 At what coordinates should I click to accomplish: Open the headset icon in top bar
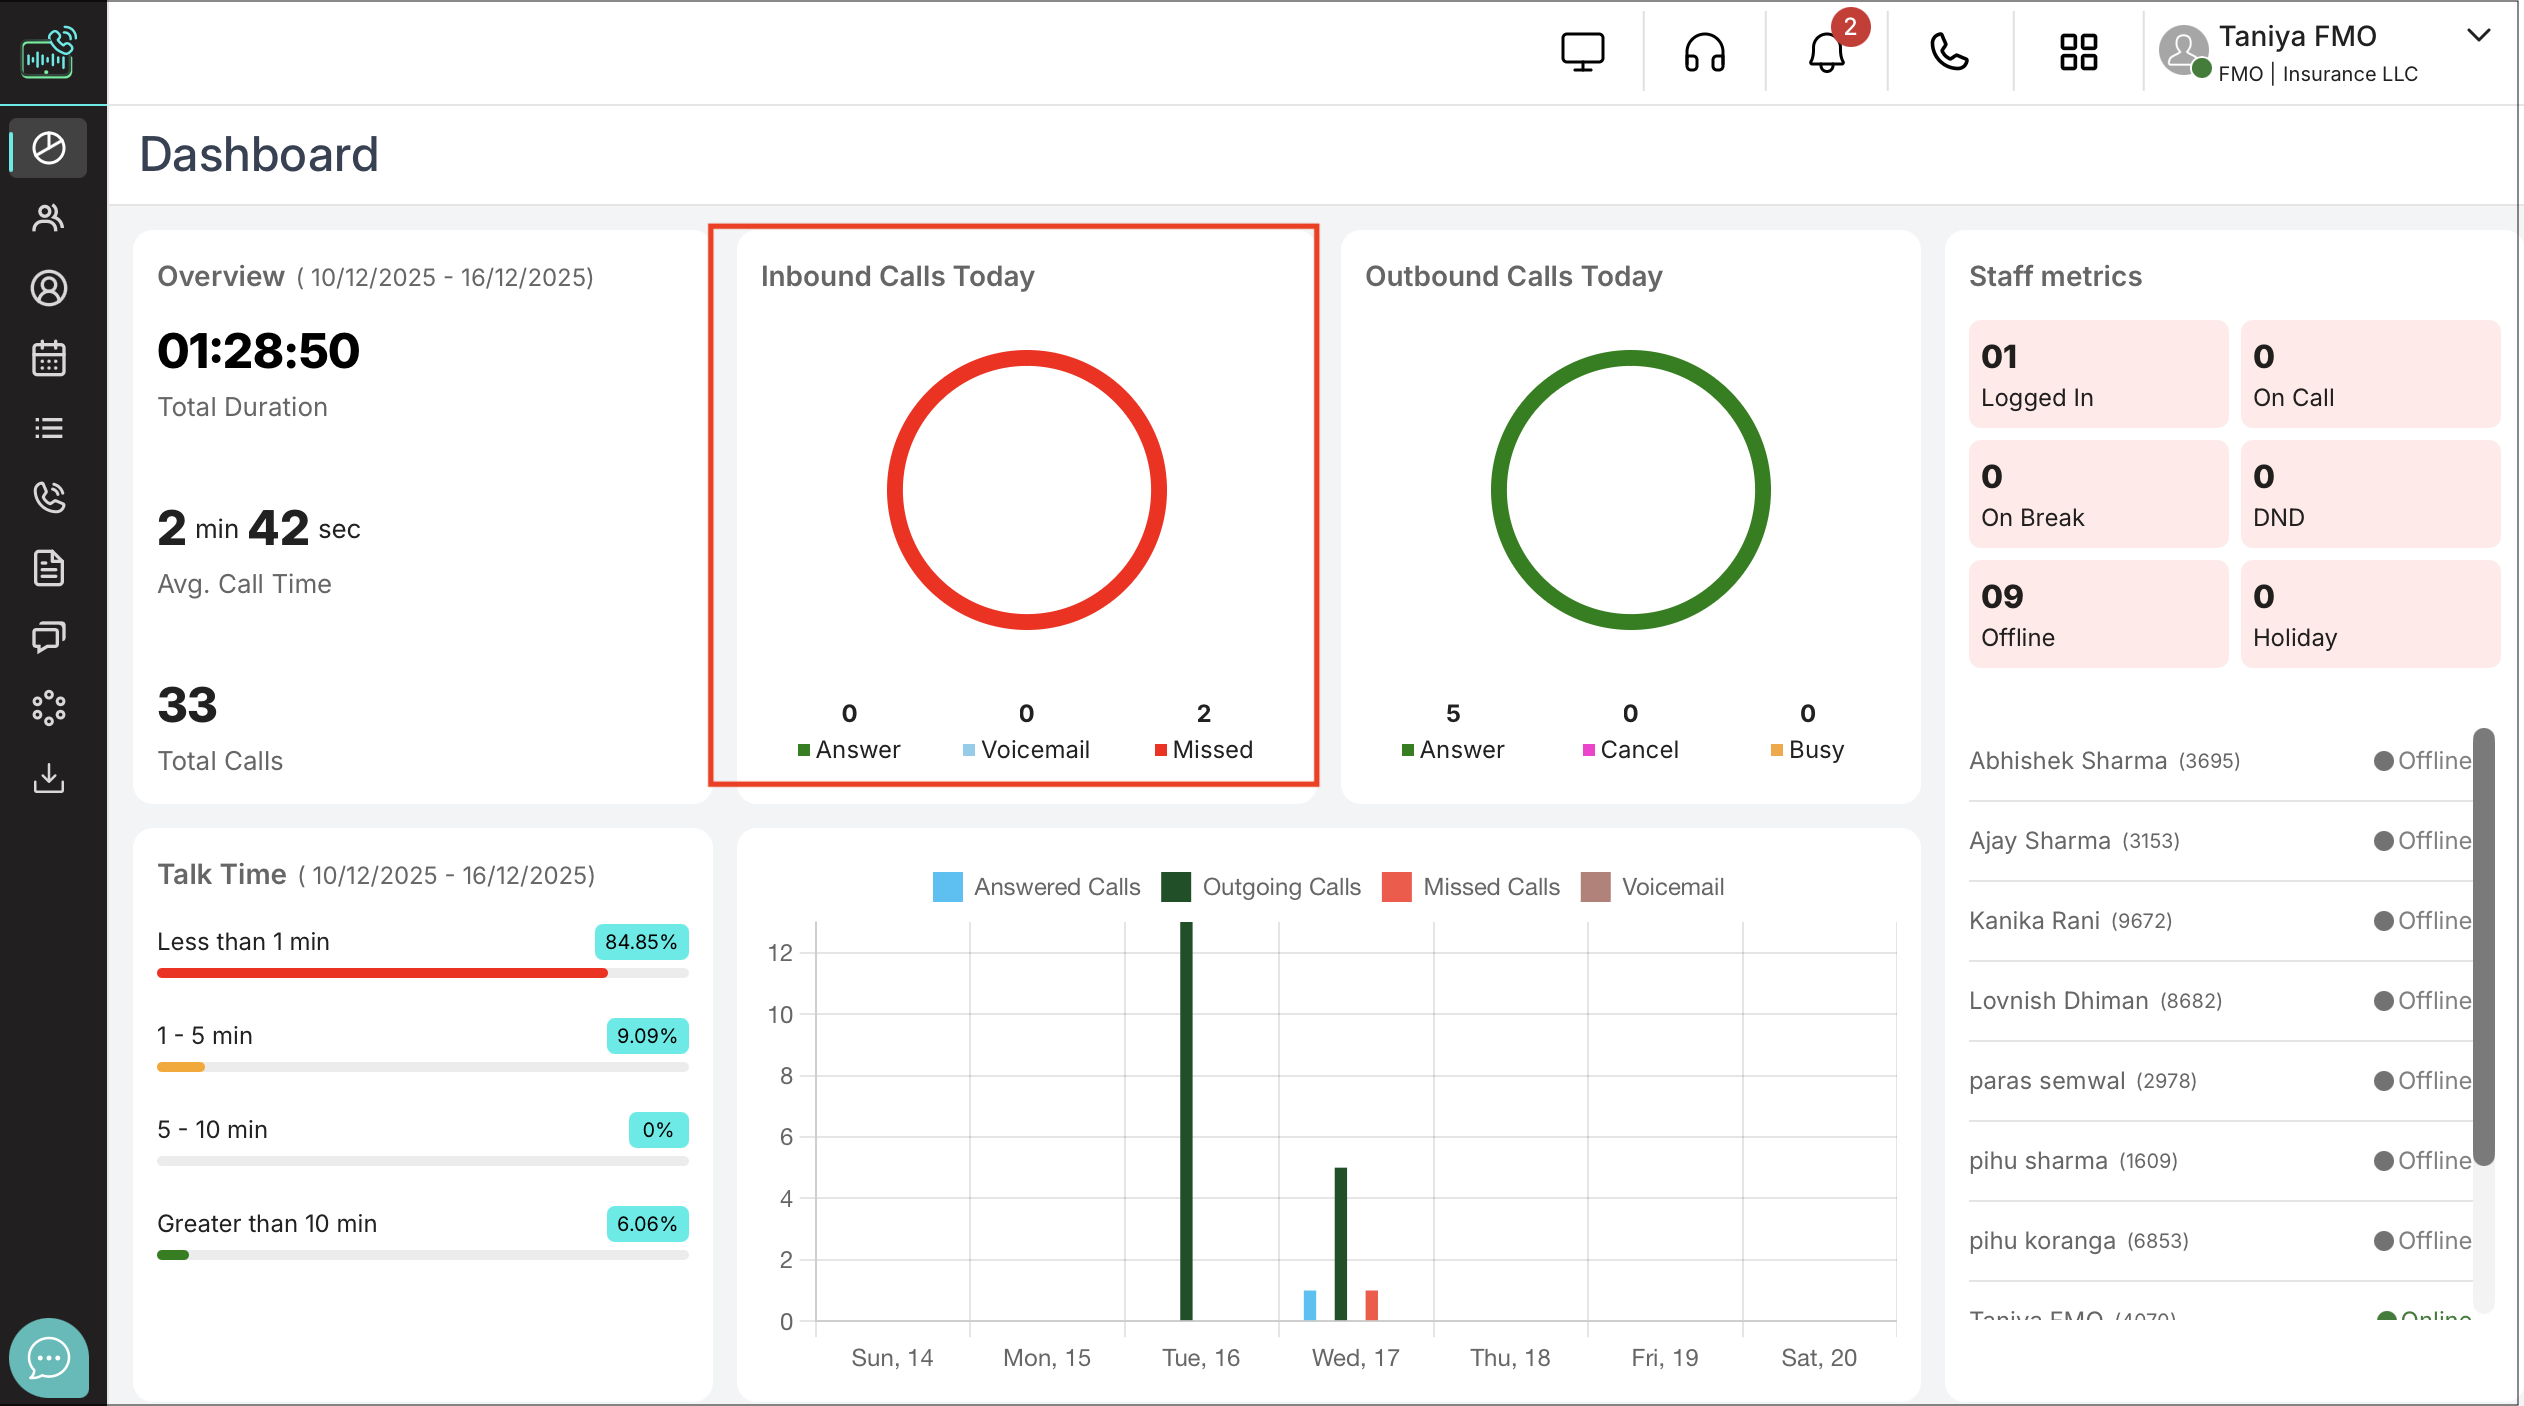point(1704,52)
